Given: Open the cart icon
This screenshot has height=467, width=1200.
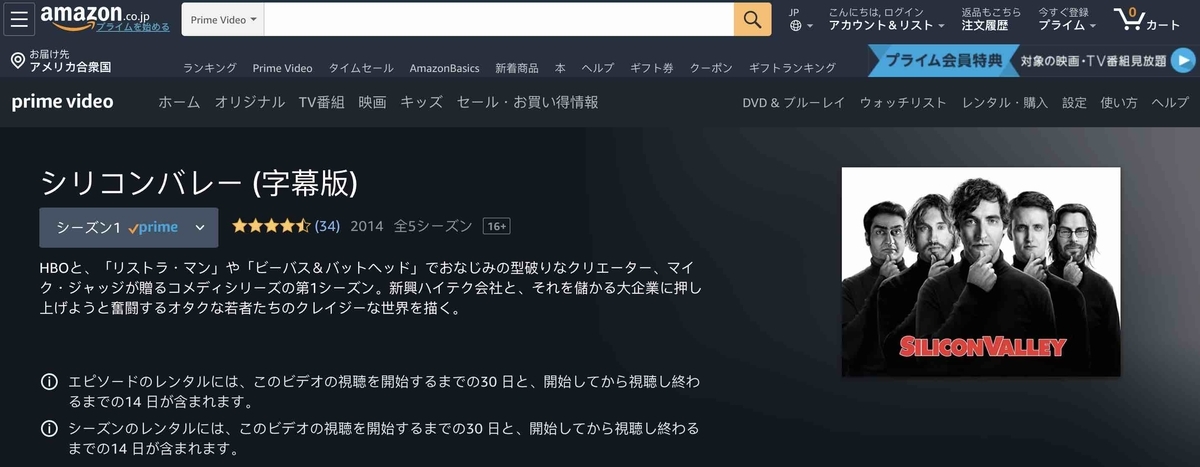Looking at the screenshot, I should pyautogui.click(x=1146, y=19).
